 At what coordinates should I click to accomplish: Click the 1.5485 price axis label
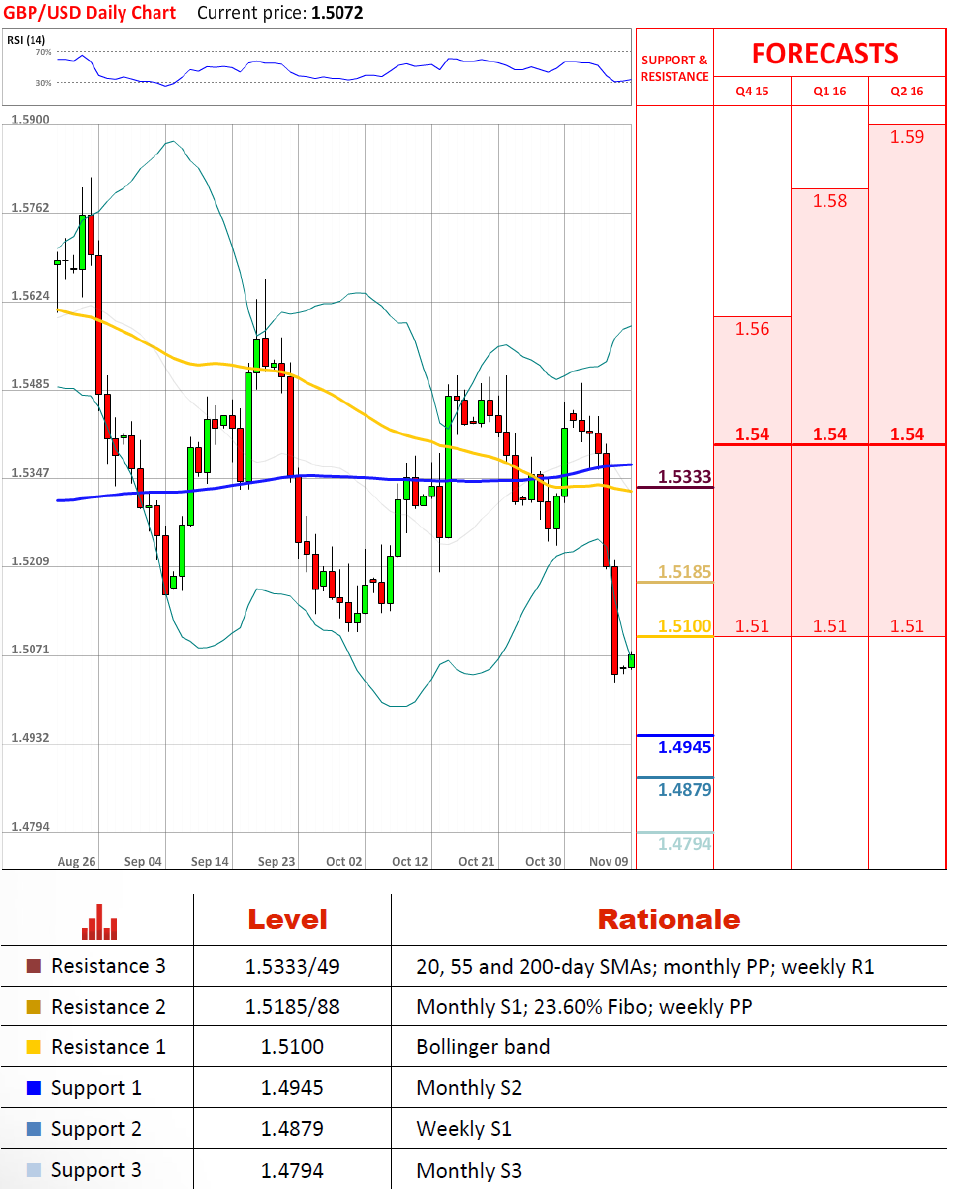(x=30, y=384)
